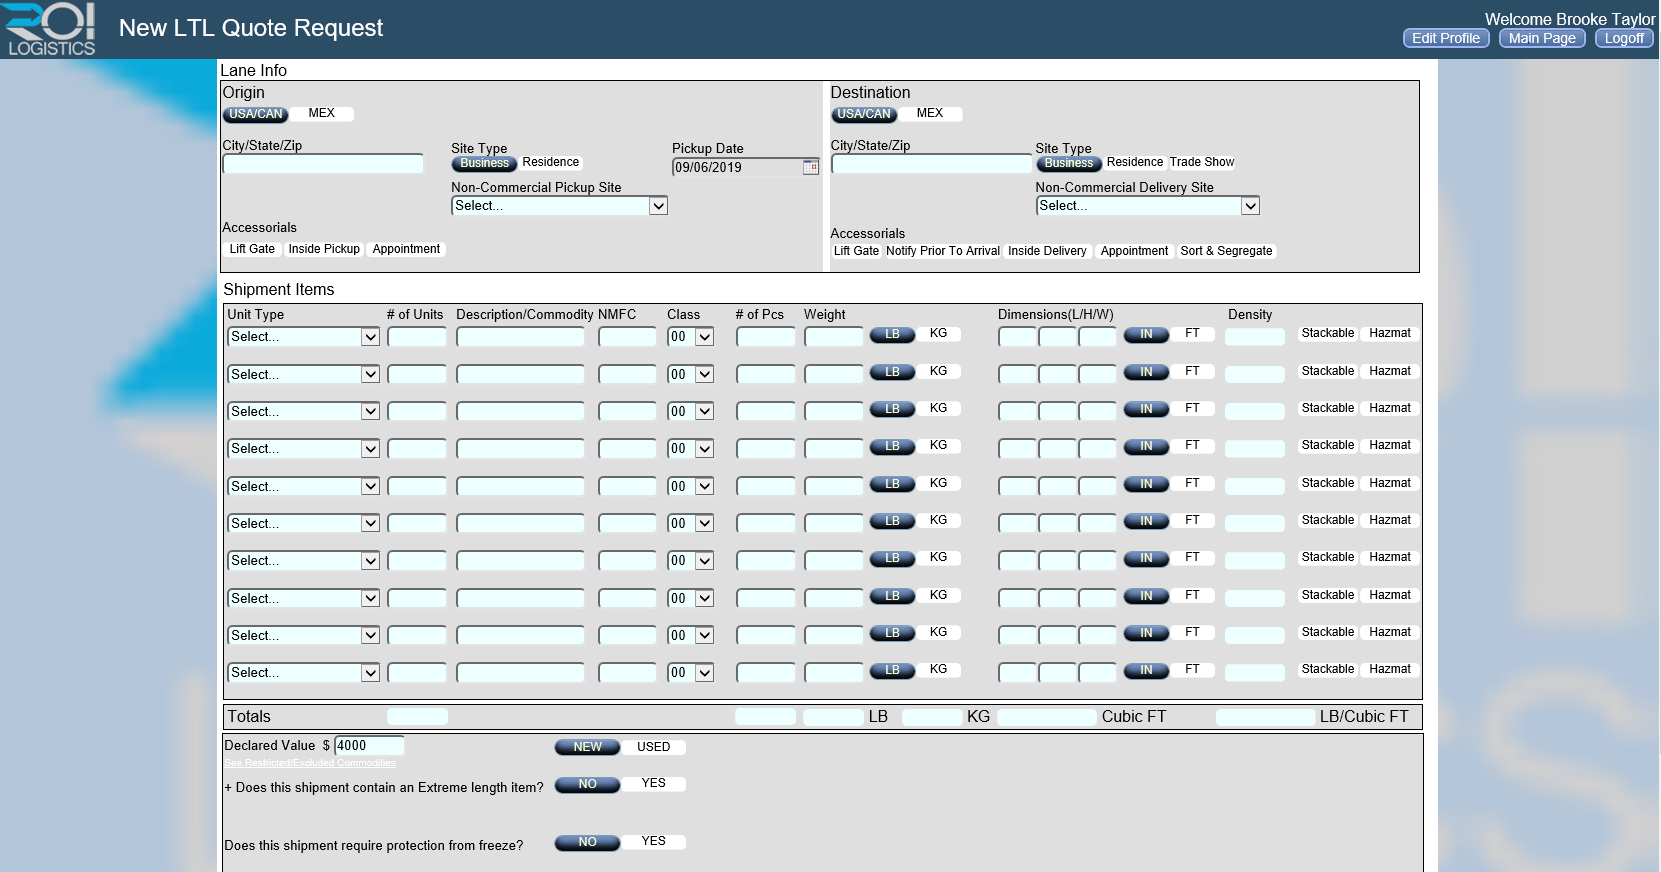The width and height of the screenshot is (1661, 872).
Task: Open Unit Type dropdown in first row
Action: (303, 337)
